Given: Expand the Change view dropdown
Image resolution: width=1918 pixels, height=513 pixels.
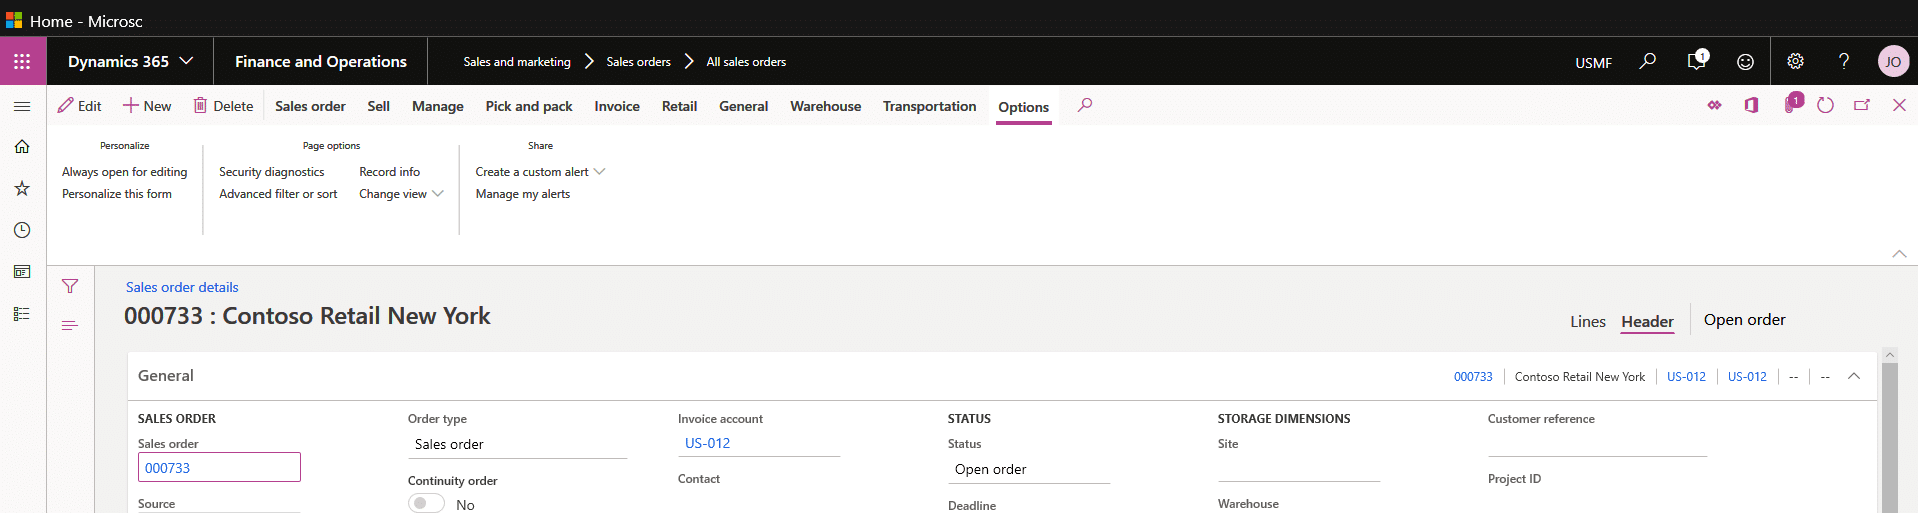Looking at the screenshot, I should [401, 194].
